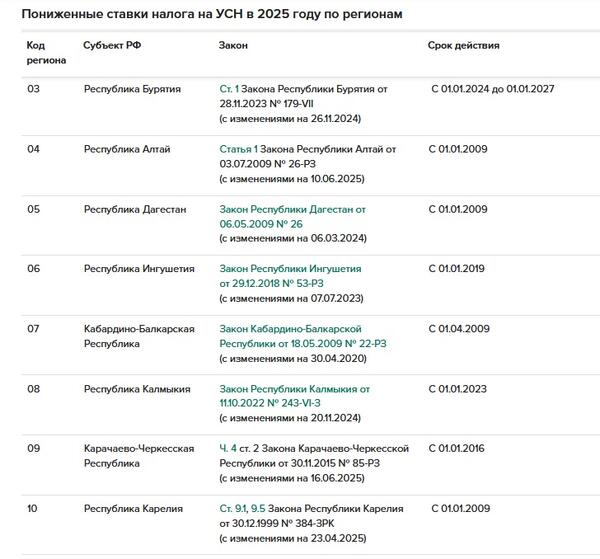Click the region code '07' cell
The image size is (600, 559).
33,329
